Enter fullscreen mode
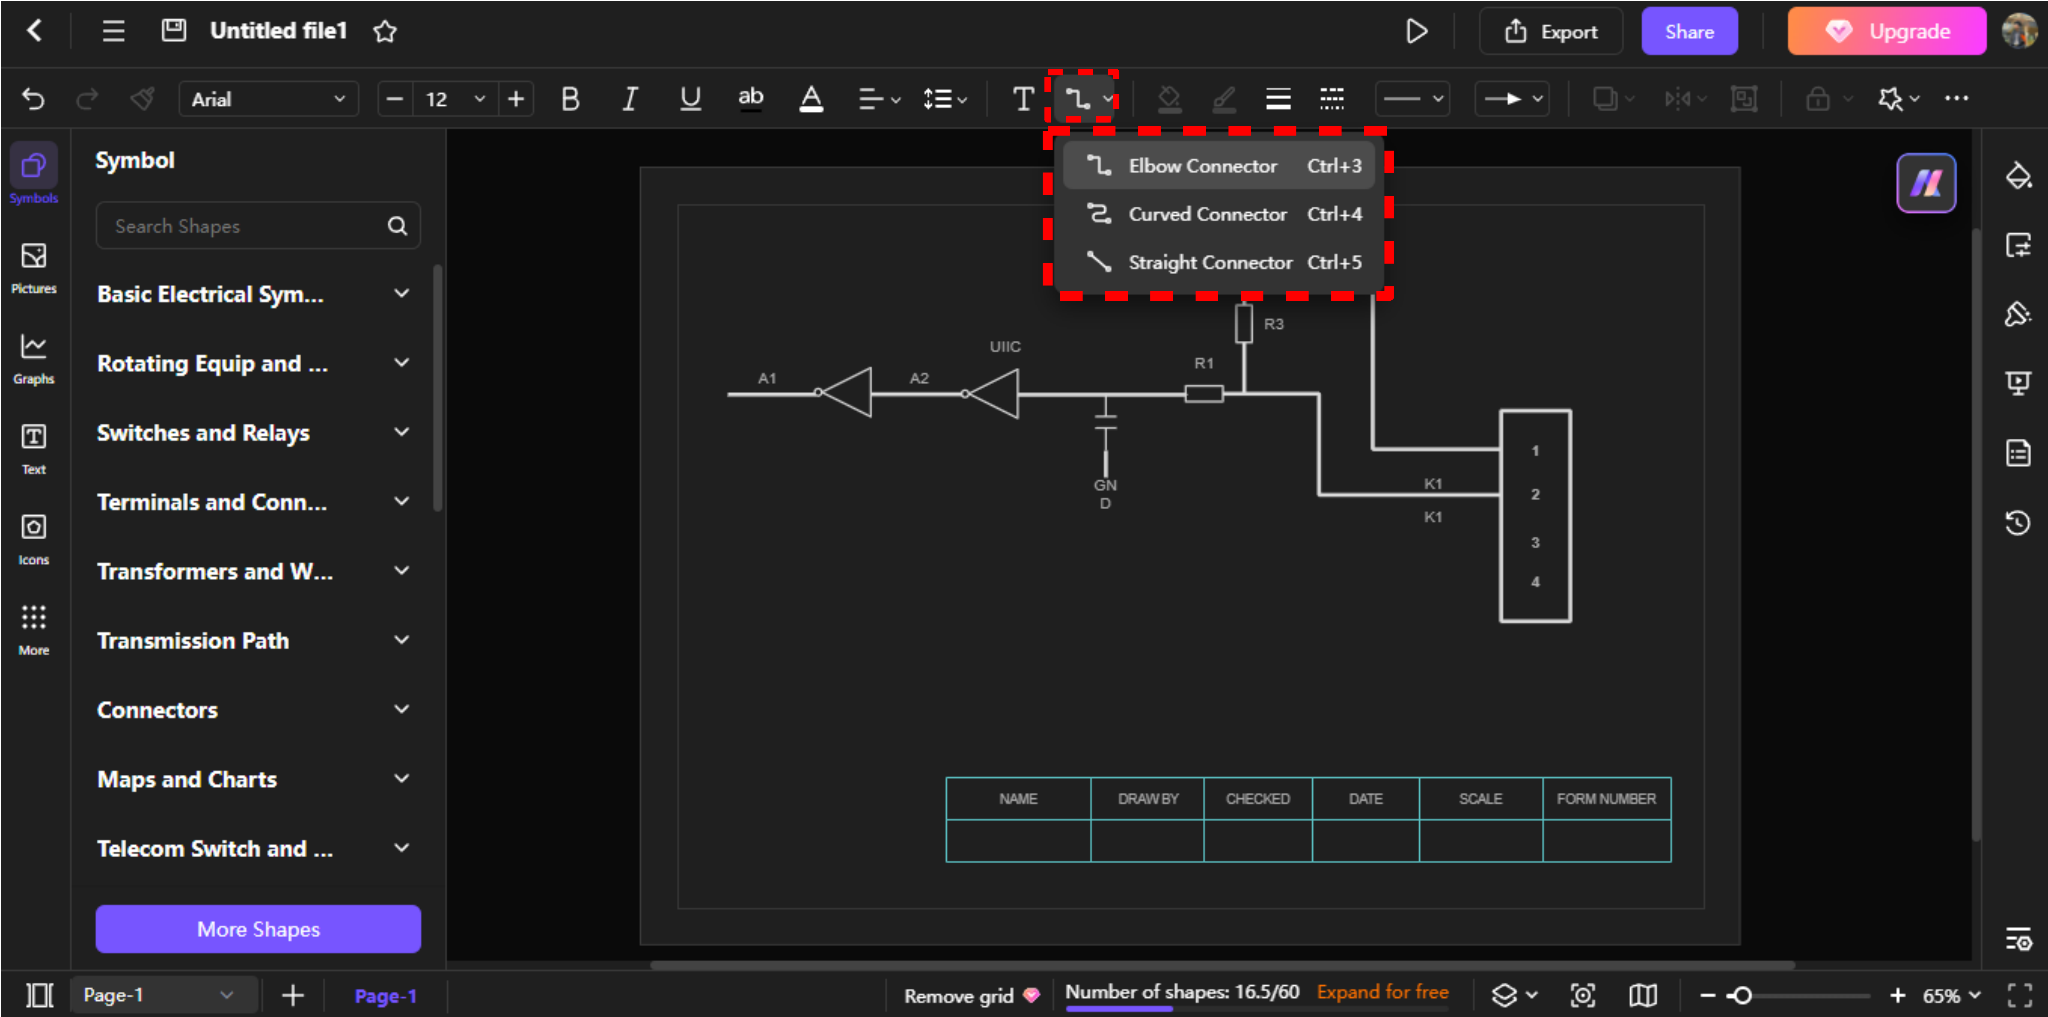This screenshot has width=2048, height=1017. 2019,995
